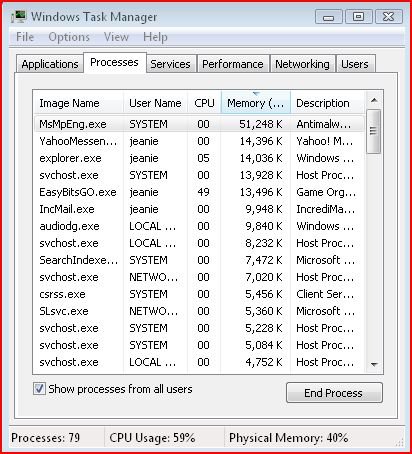Minimize the Task Manager window
This screenshot has width=412, height=454.
328,17
